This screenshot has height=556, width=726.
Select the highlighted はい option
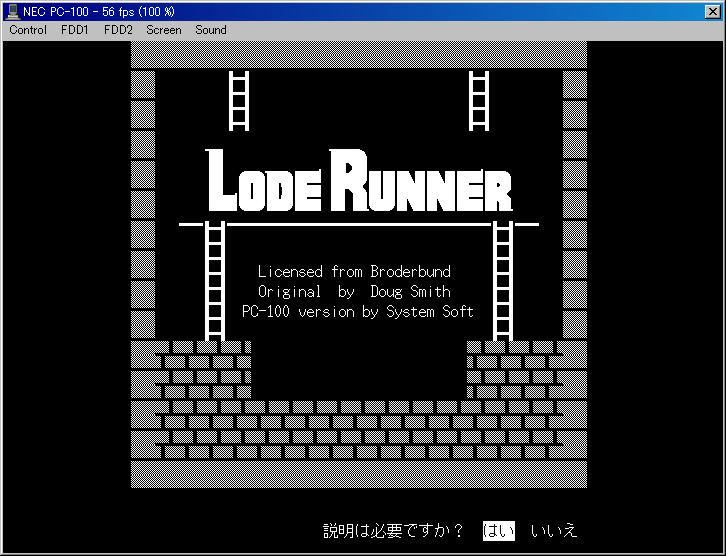click(499, 531)
